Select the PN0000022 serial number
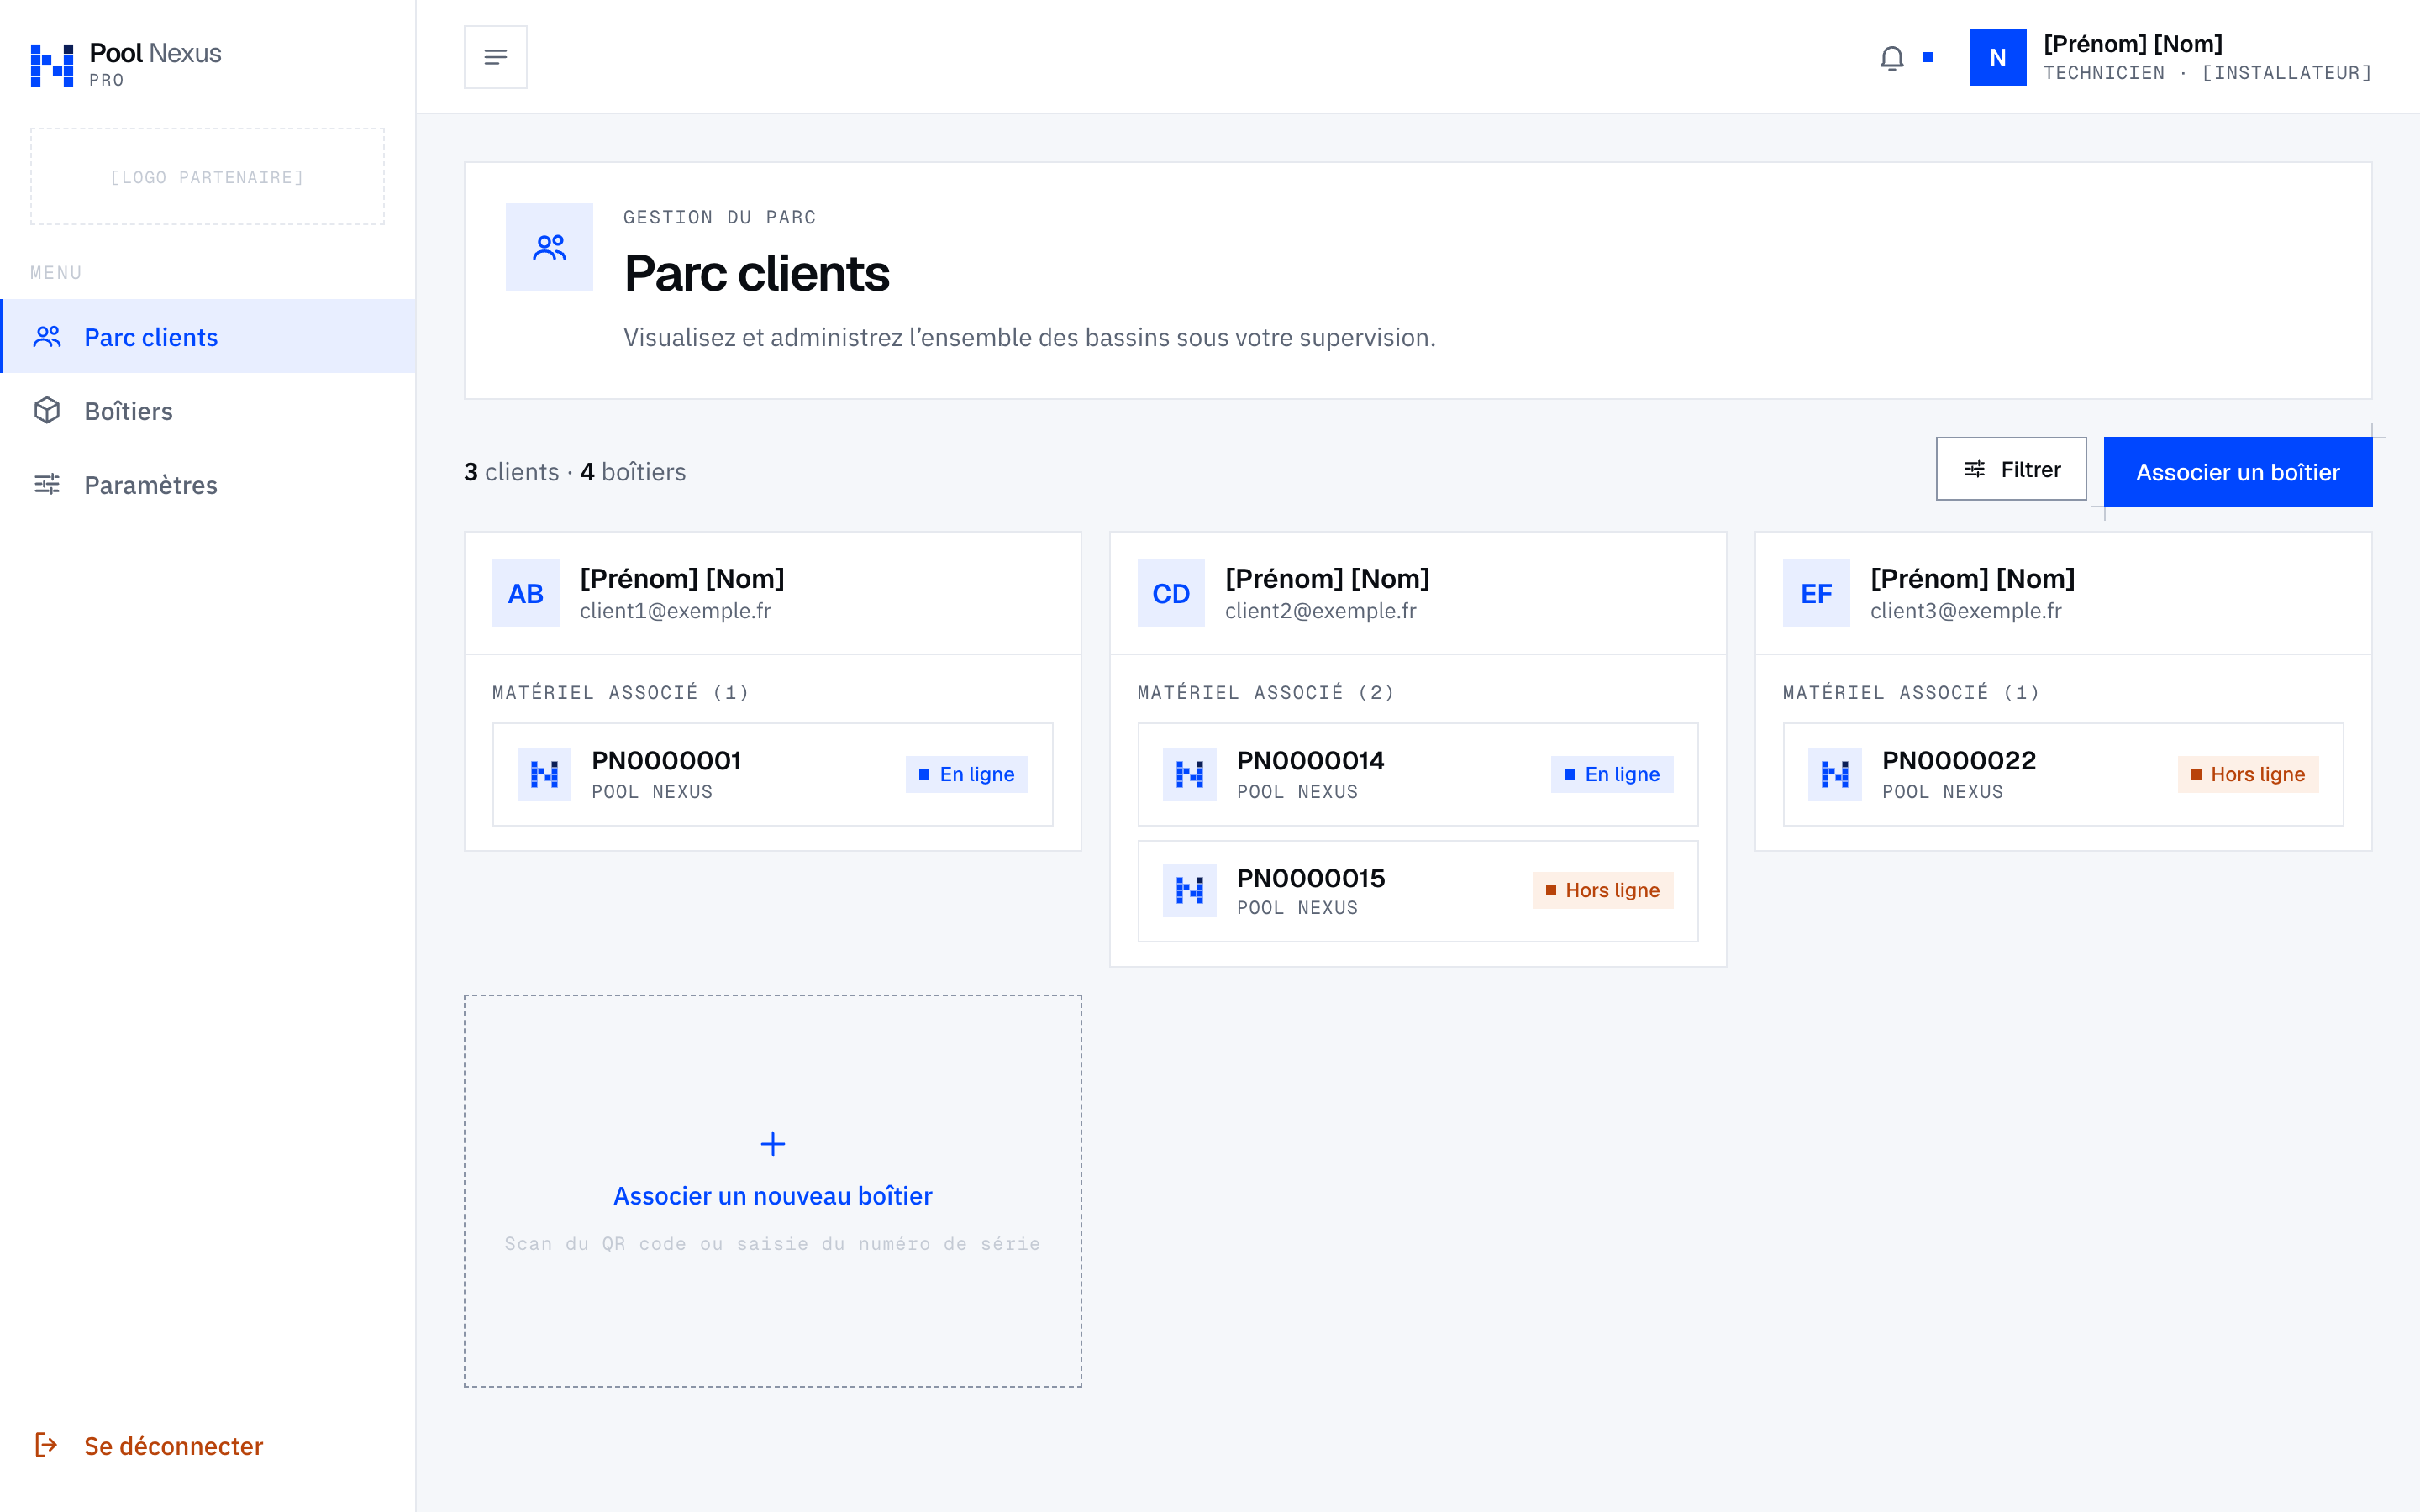This screenshot has height=1512, width=2420. (1959, 760)
